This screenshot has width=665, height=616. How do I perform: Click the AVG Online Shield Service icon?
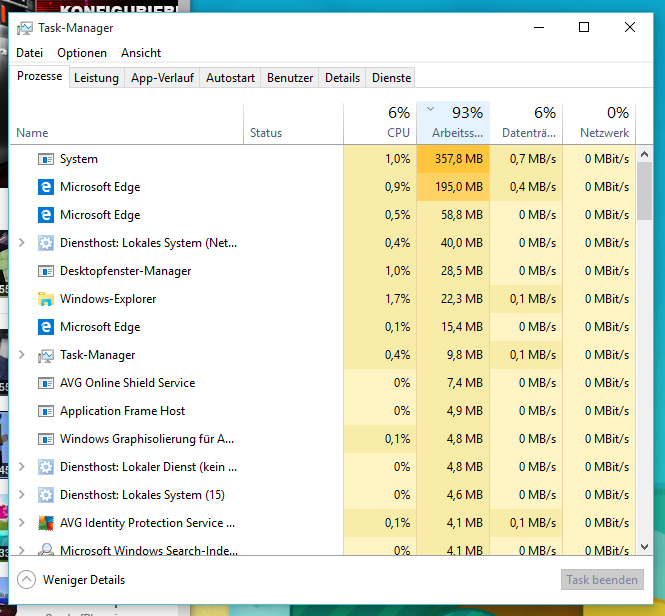pos(46,383)
